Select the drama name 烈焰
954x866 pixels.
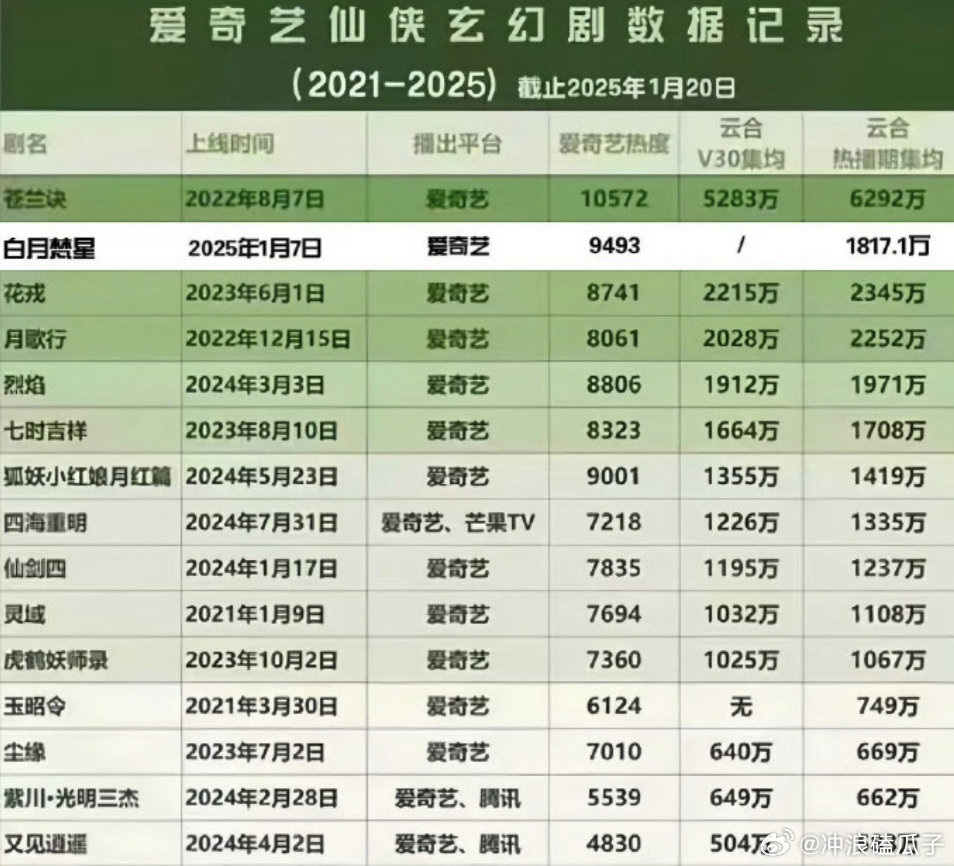[24, 385]
